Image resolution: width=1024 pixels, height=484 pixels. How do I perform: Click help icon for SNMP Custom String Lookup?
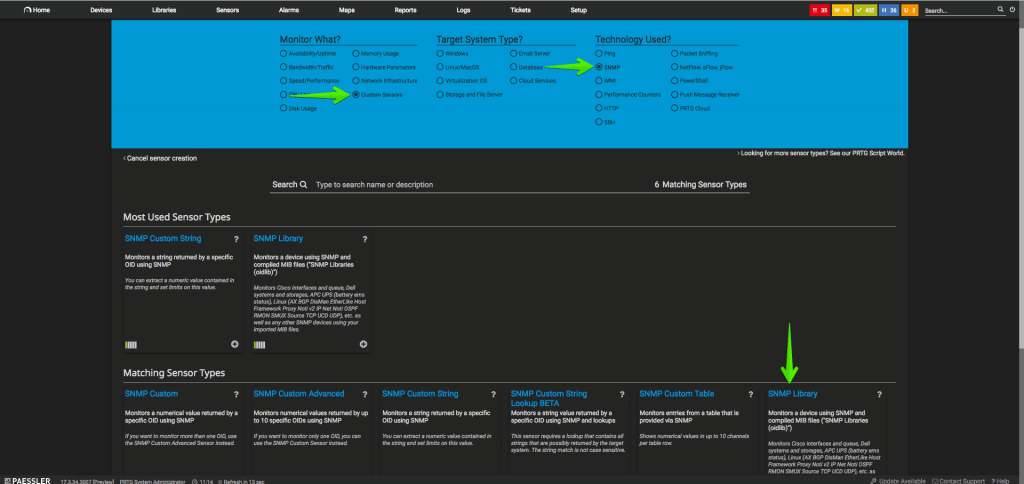click(x=622, y=395)
